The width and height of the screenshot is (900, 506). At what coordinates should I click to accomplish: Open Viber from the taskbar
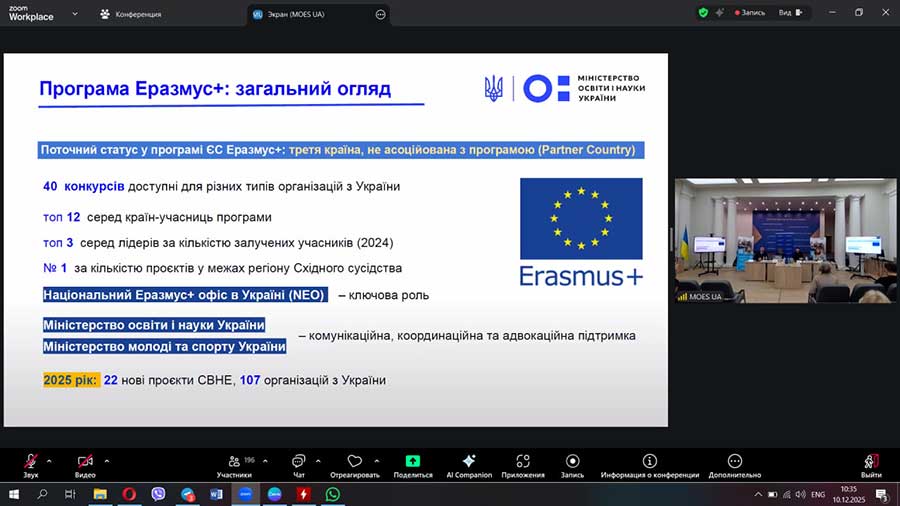pyautogui.click(x=158, y=494)
